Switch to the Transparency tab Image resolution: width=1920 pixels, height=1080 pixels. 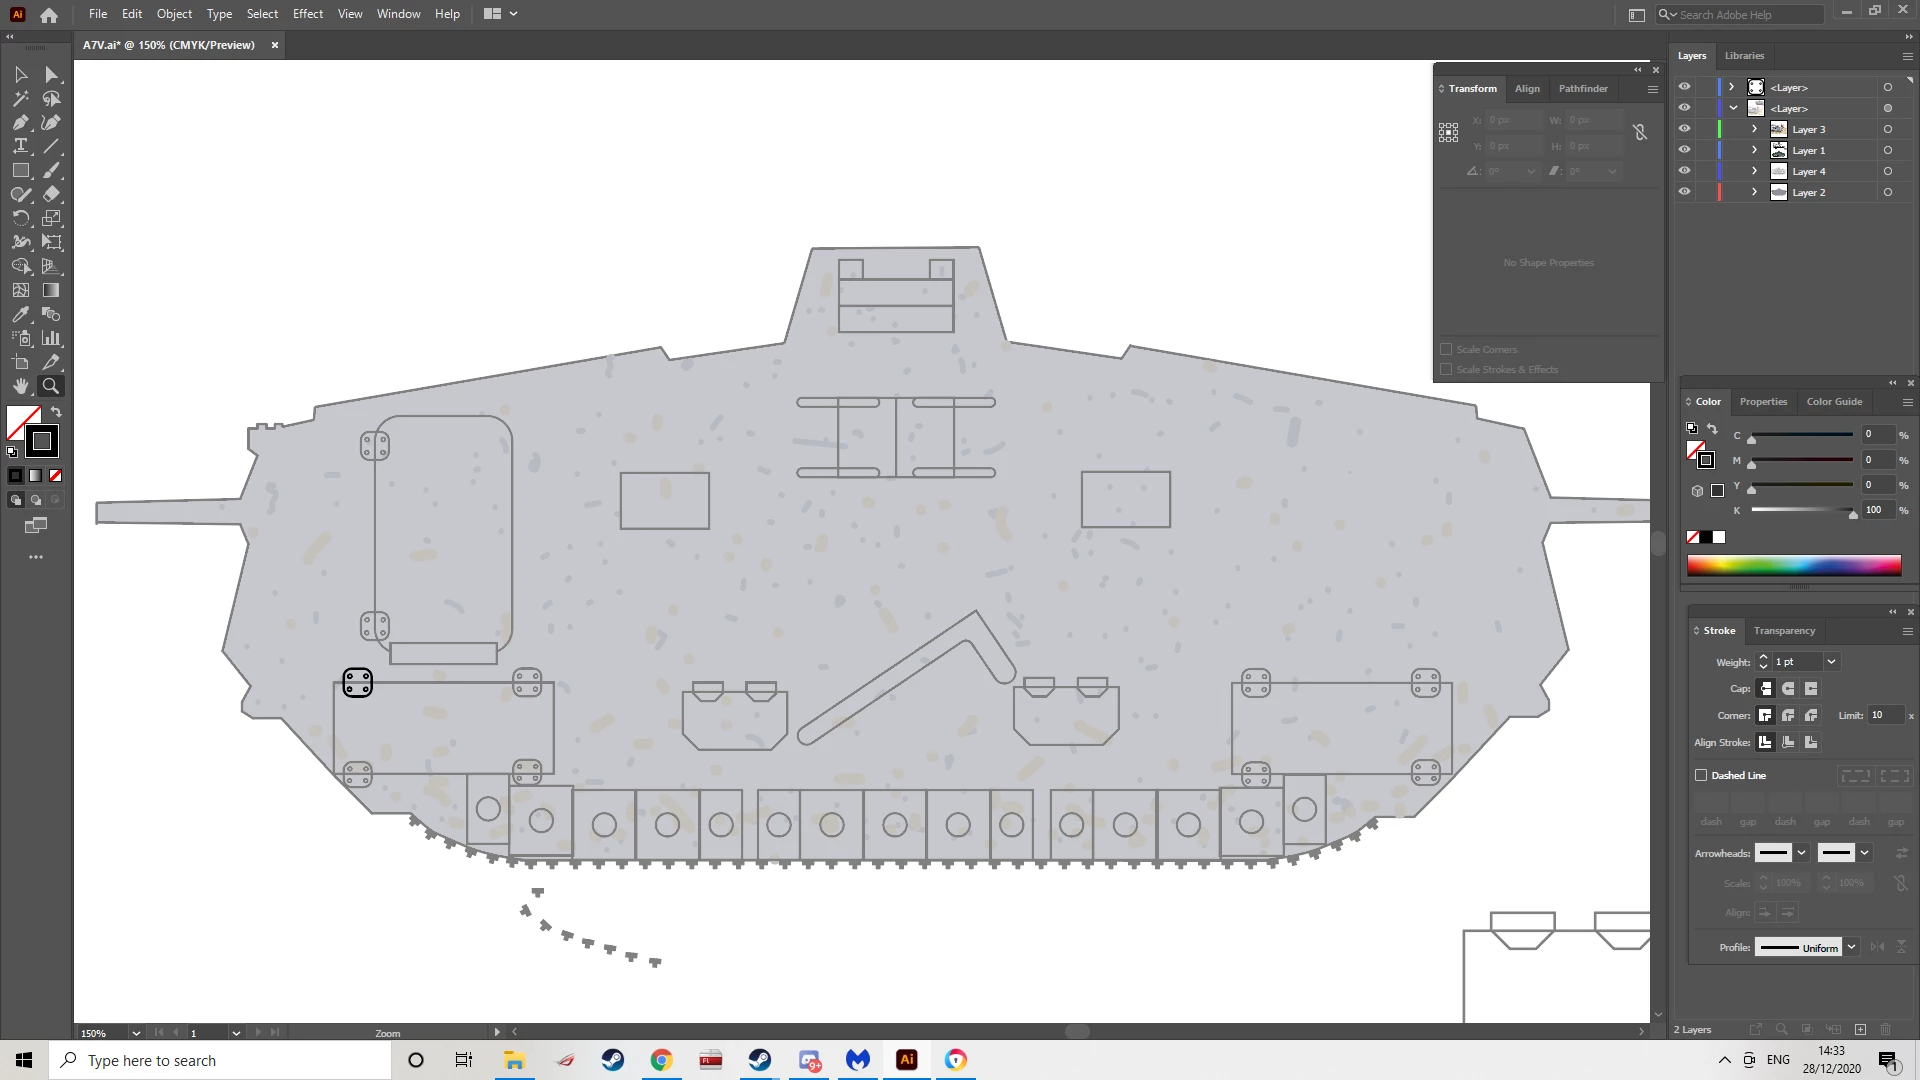pyautogui.click(x=1784, y=631)
